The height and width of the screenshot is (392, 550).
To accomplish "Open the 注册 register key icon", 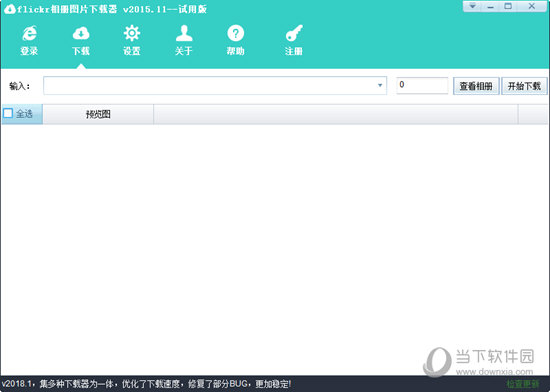I will coord(294,40).
